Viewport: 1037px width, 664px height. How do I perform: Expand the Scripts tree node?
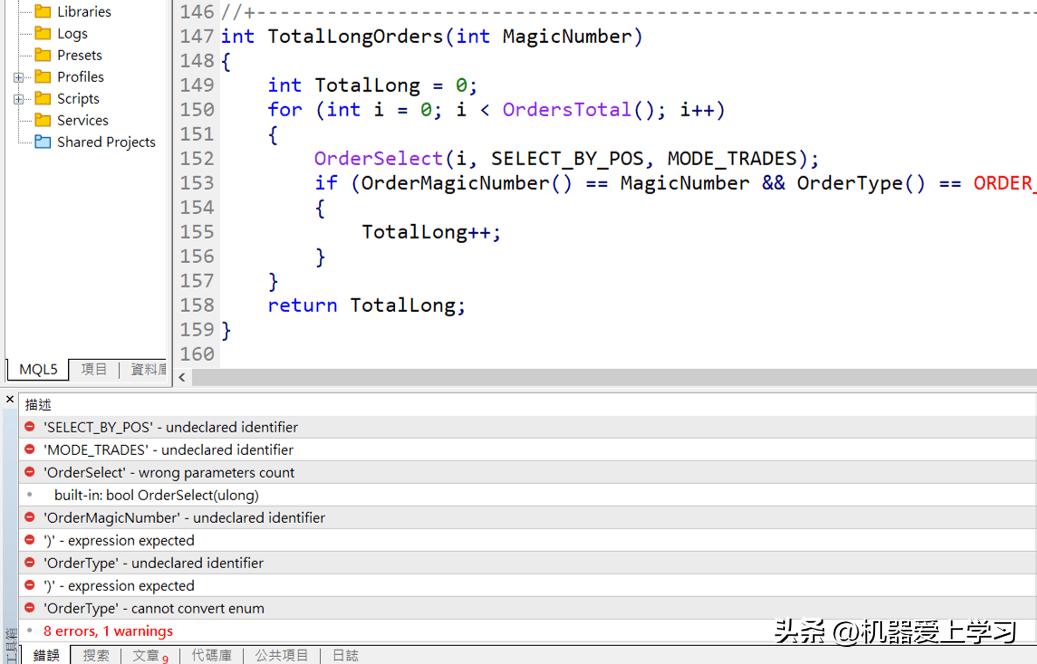pyautogui.click(x=19, y=99)
